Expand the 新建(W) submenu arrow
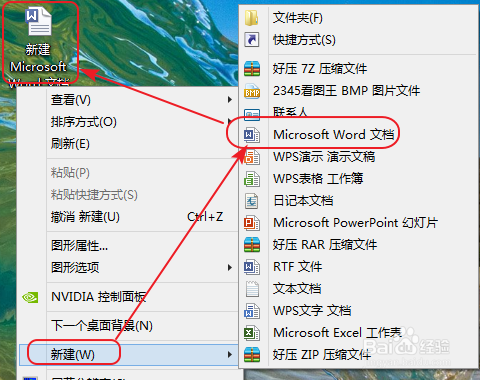 (229, 354)
